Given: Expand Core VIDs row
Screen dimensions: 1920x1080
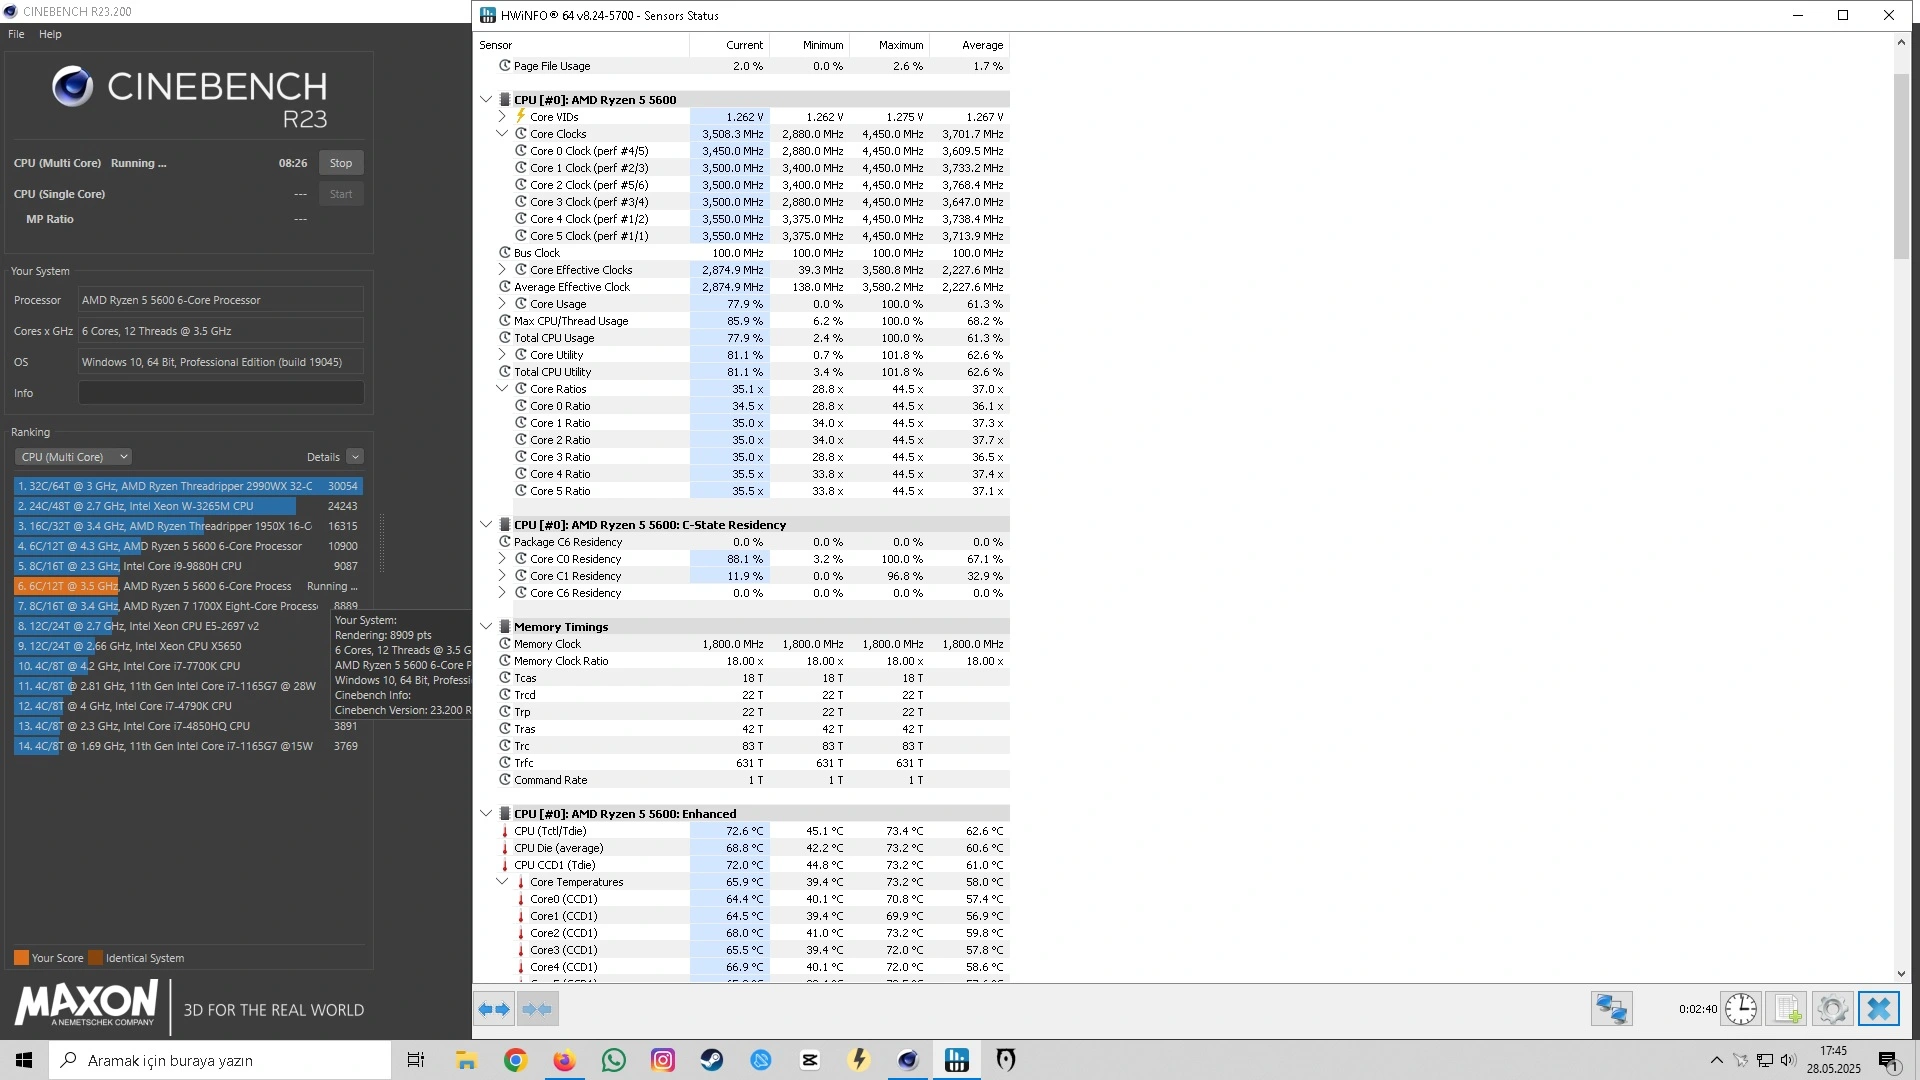Looking at the screenshot, I should pos(502,117).
